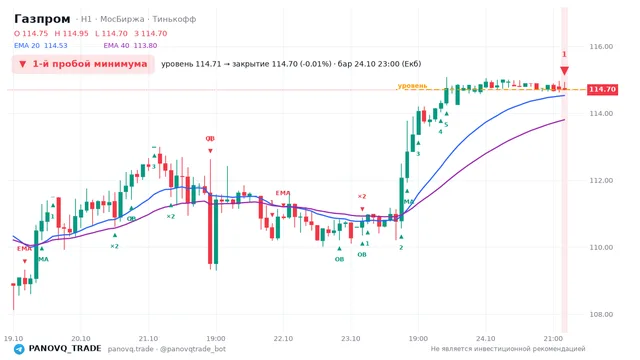Viewport: 640px width, 360px height.
Task: Click the Telegram logo icon
Action: (x=19, y=349)
